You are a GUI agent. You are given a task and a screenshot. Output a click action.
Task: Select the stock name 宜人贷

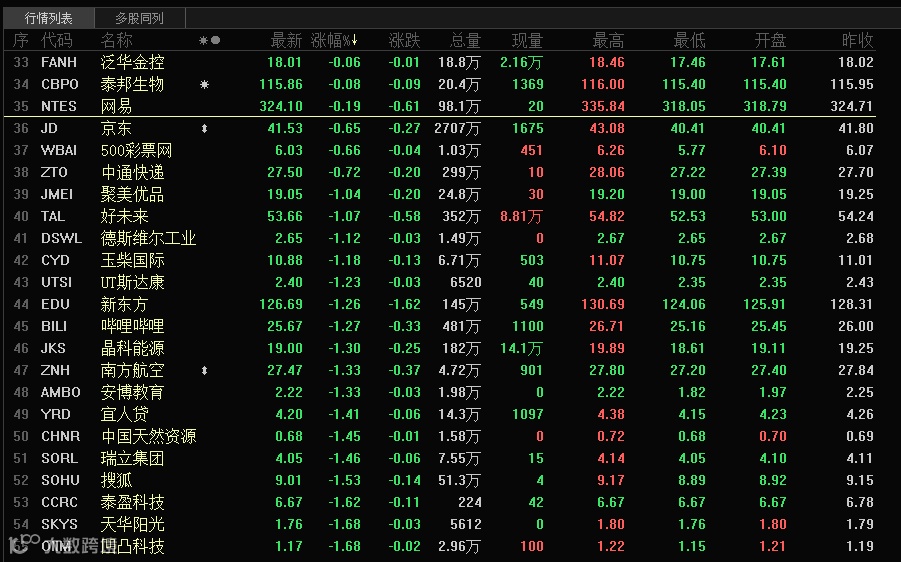124,414
